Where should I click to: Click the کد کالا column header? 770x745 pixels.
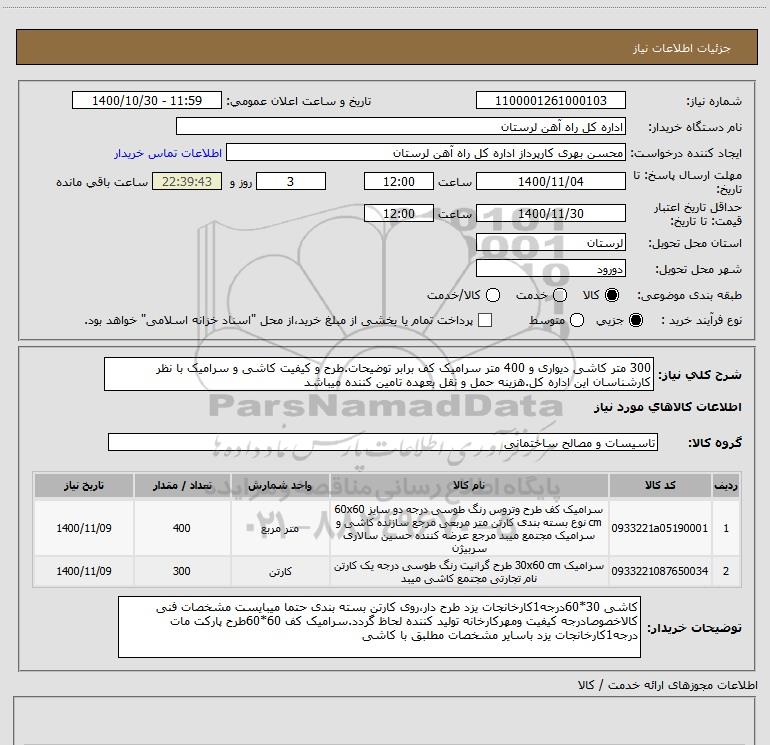click(x=660, y=485)
